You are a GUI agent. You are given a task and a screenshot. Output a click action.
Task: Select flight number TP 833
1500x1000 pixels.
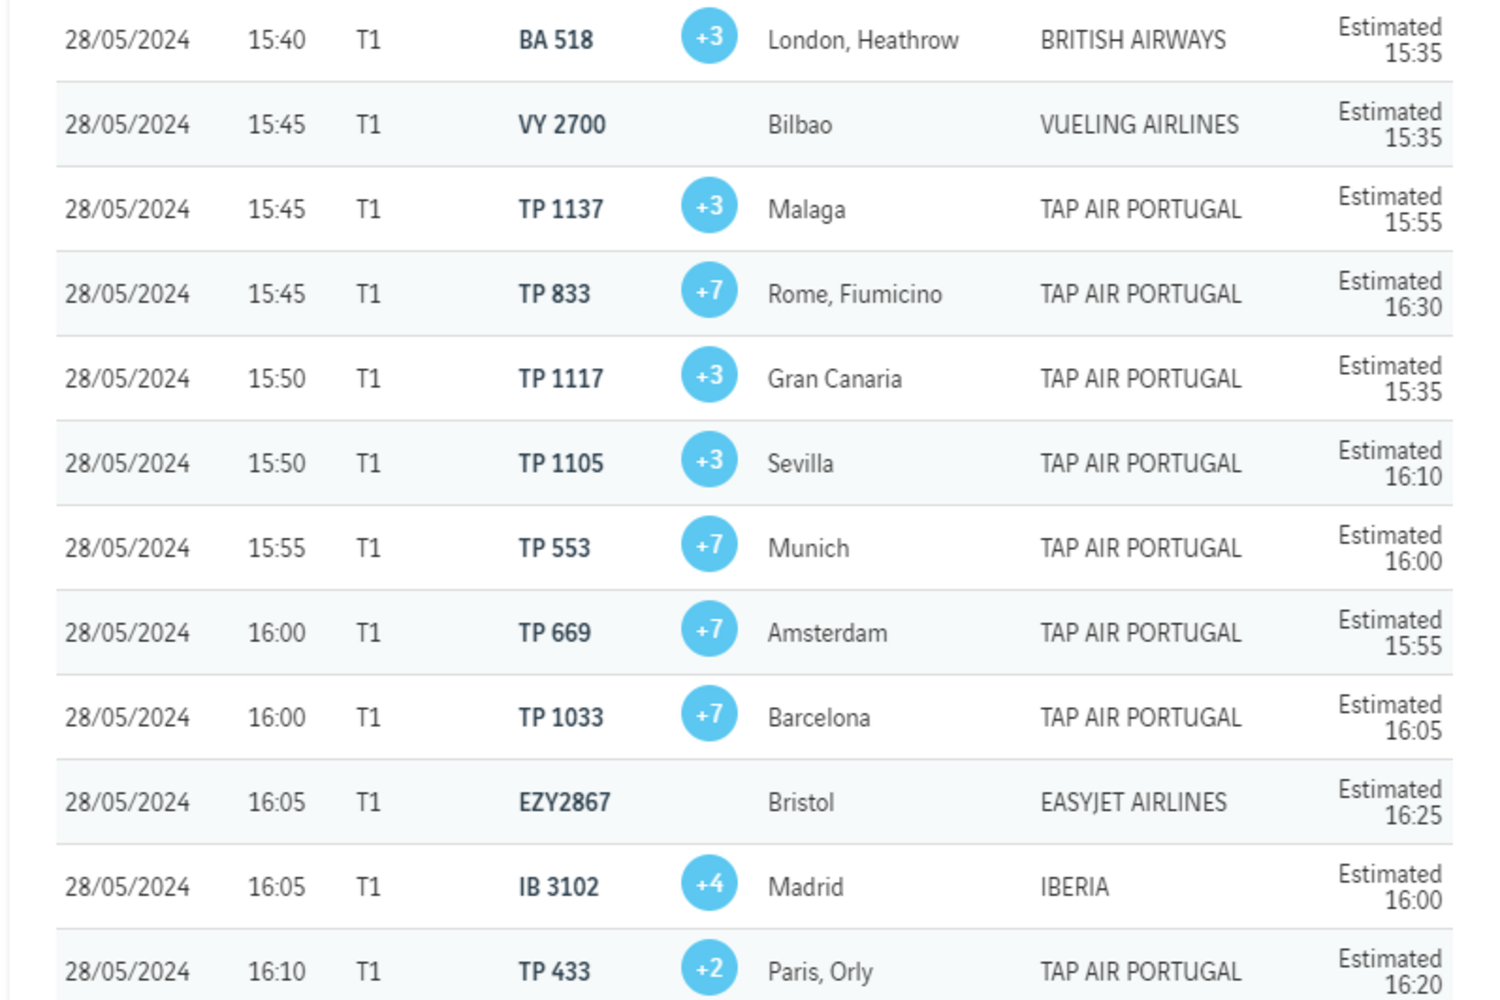[554, 294]
